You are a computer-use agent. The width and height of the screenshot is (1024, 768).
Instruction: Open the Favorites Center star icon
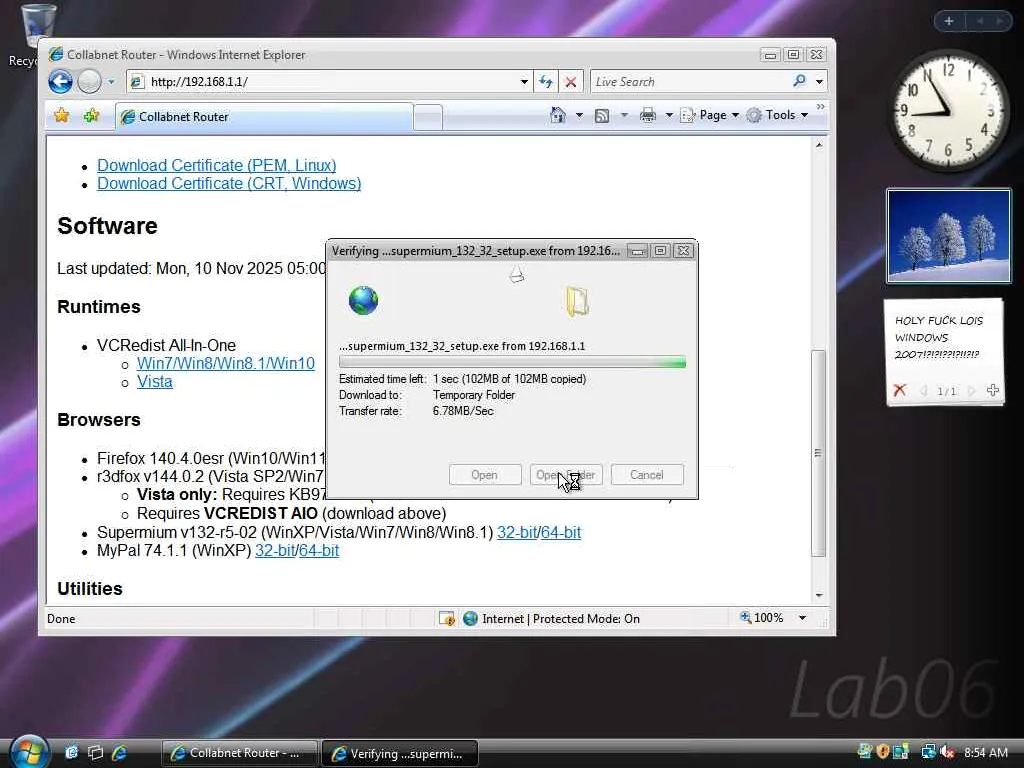click(62, 116)
